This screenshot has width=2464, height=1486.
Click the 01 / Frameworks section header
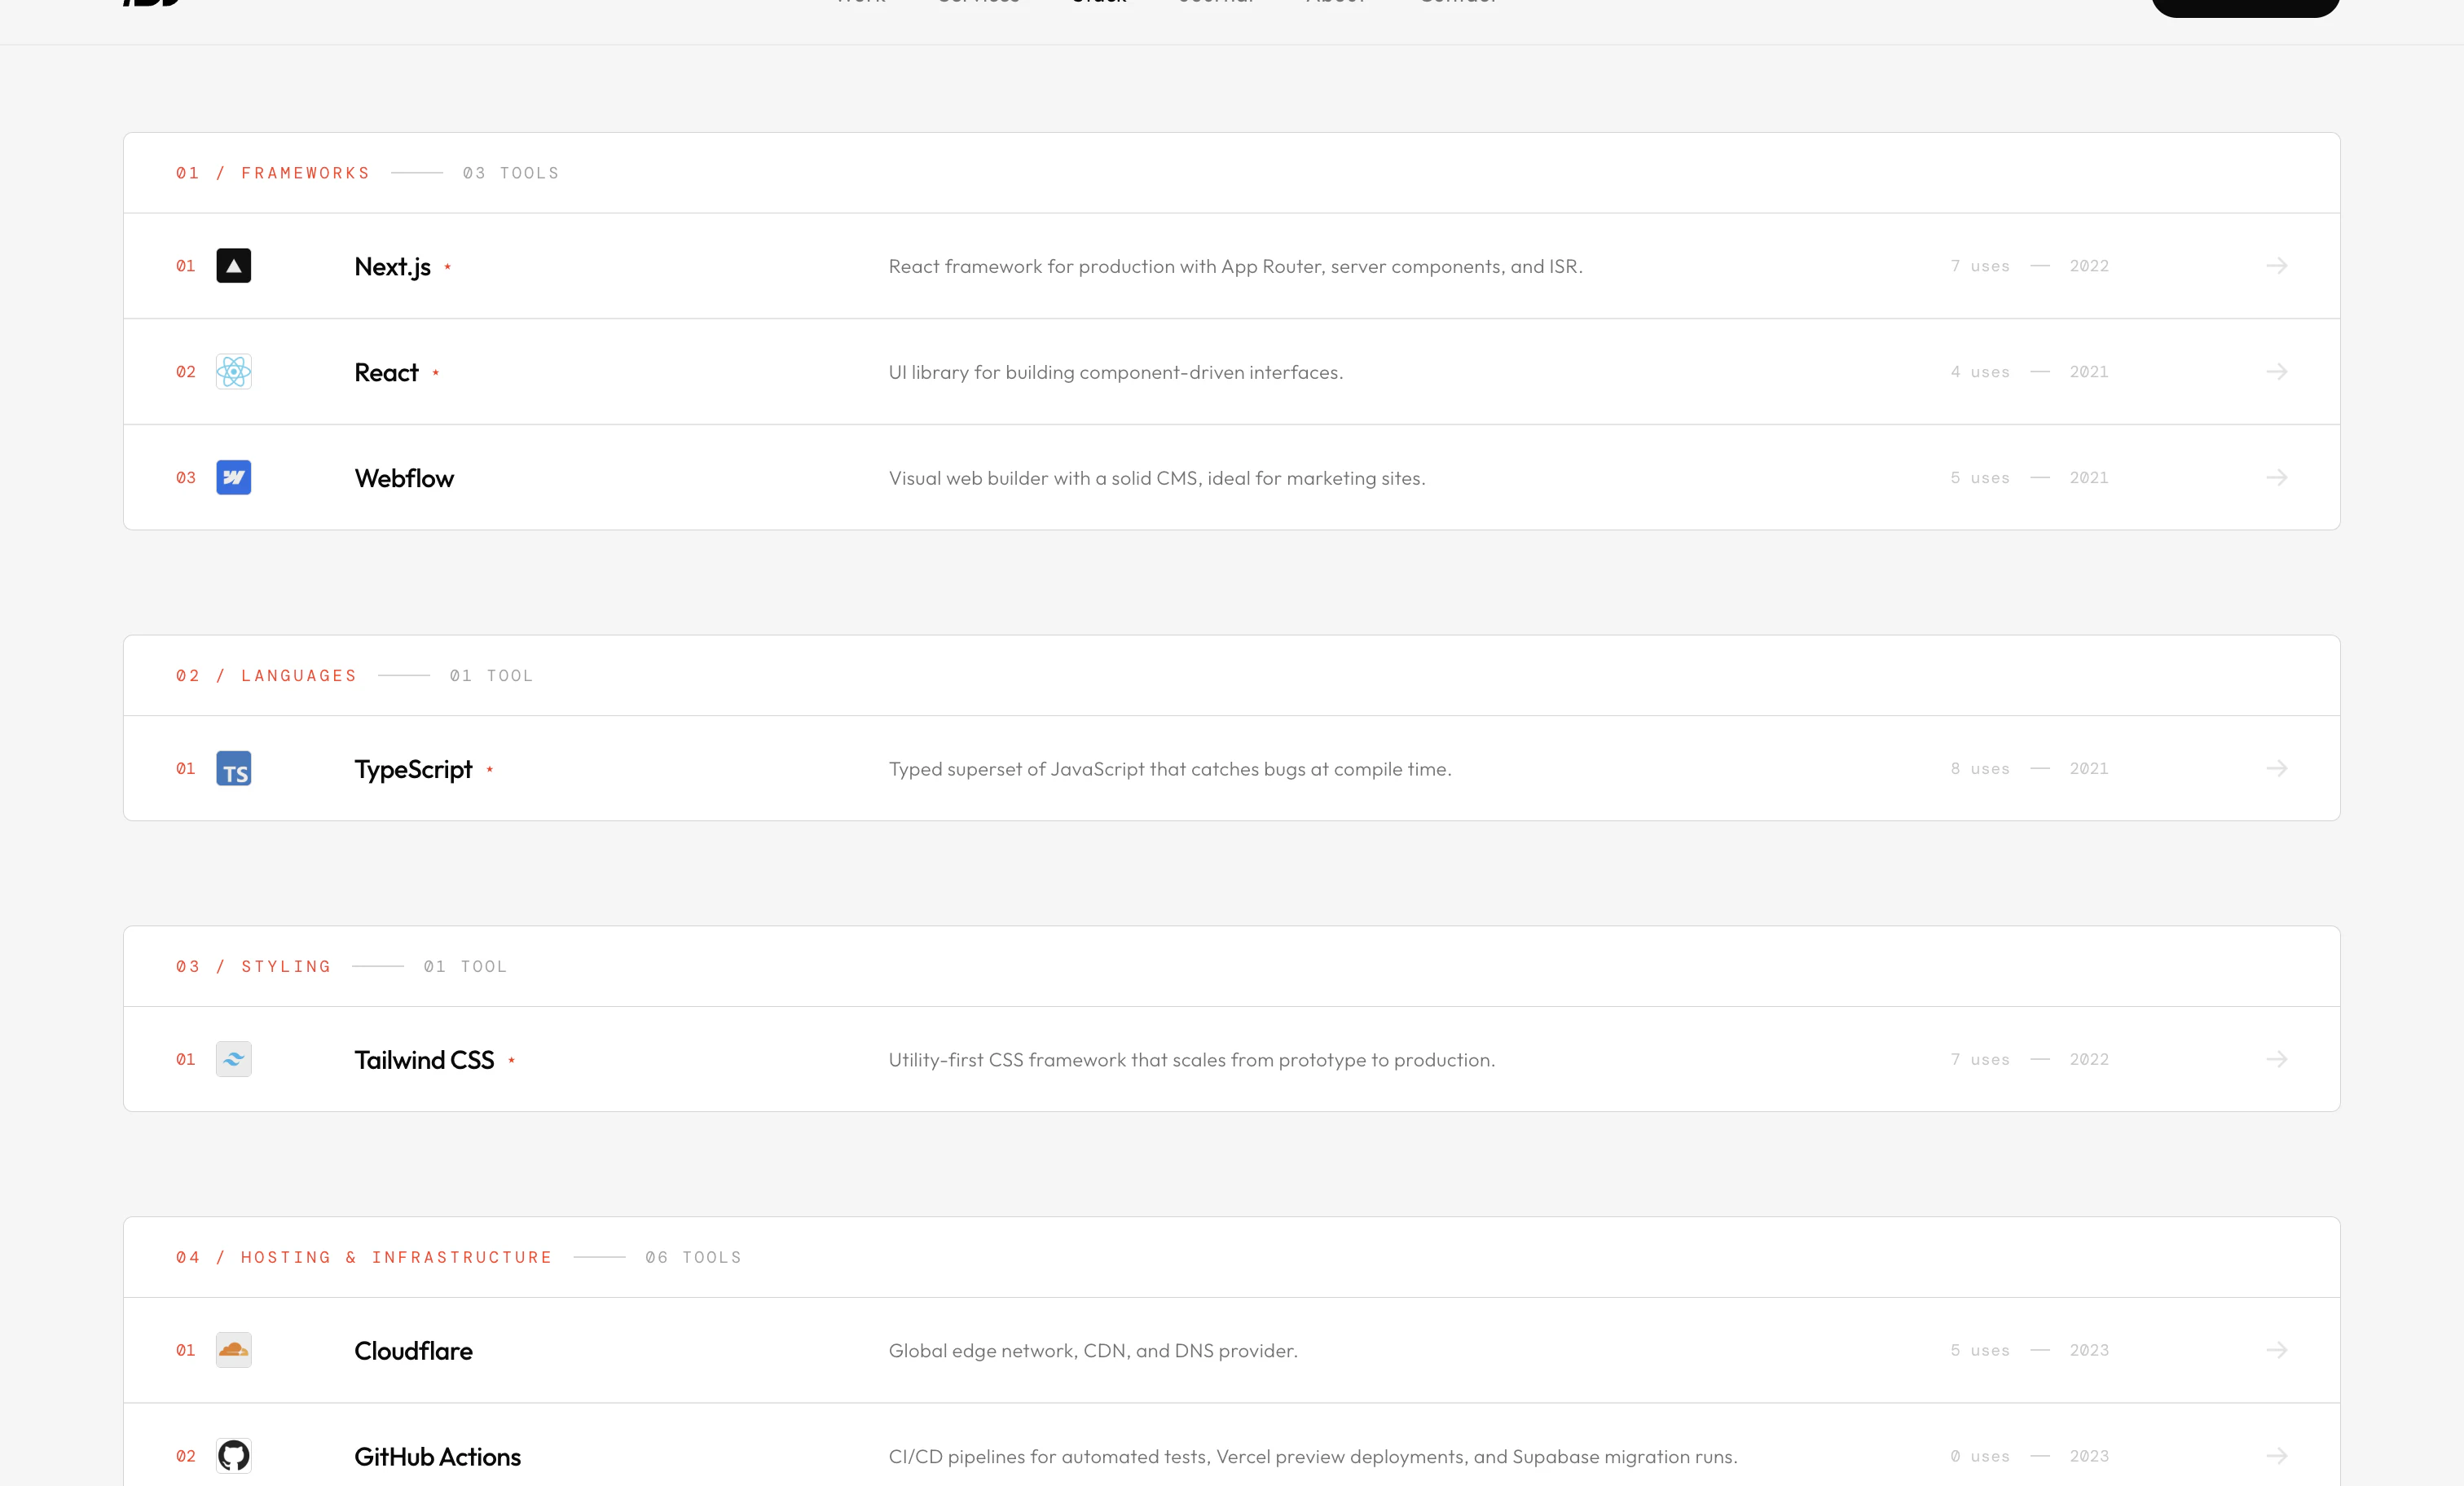pyautogui.click(x=273, y=173)
